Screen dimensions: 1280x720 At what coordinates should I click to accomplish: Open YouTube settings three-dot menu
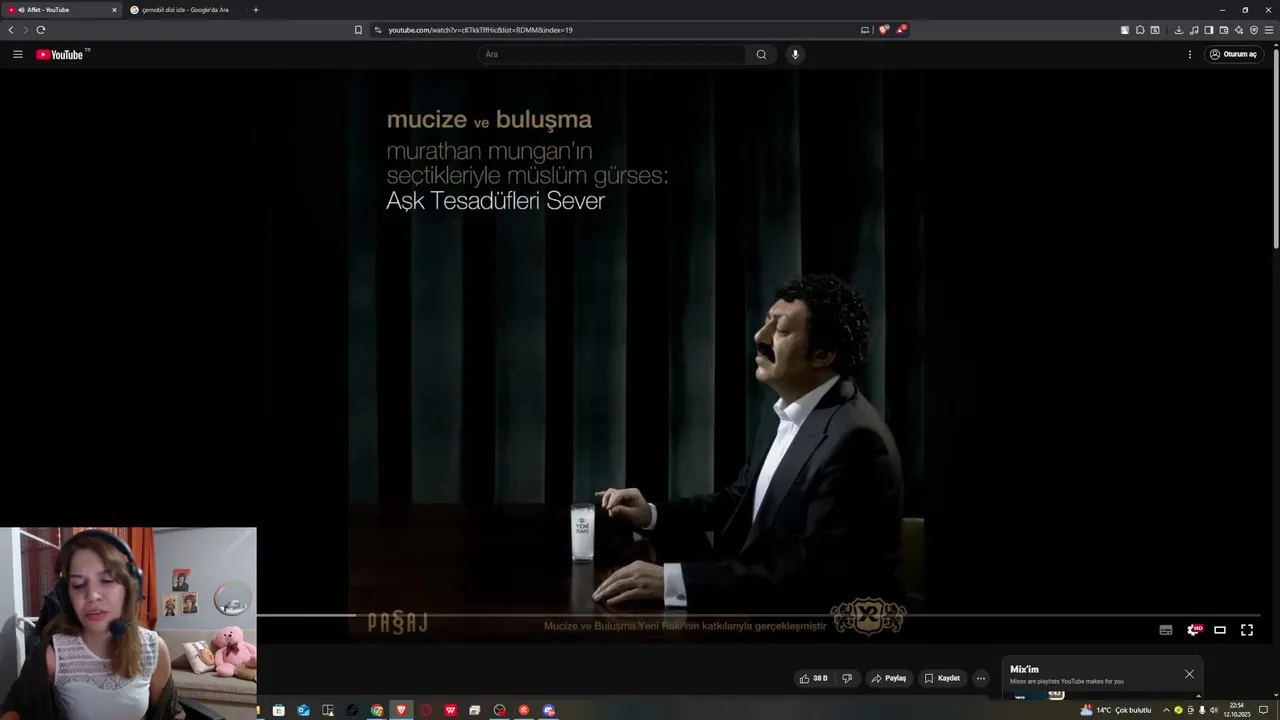pos(1190,54)
